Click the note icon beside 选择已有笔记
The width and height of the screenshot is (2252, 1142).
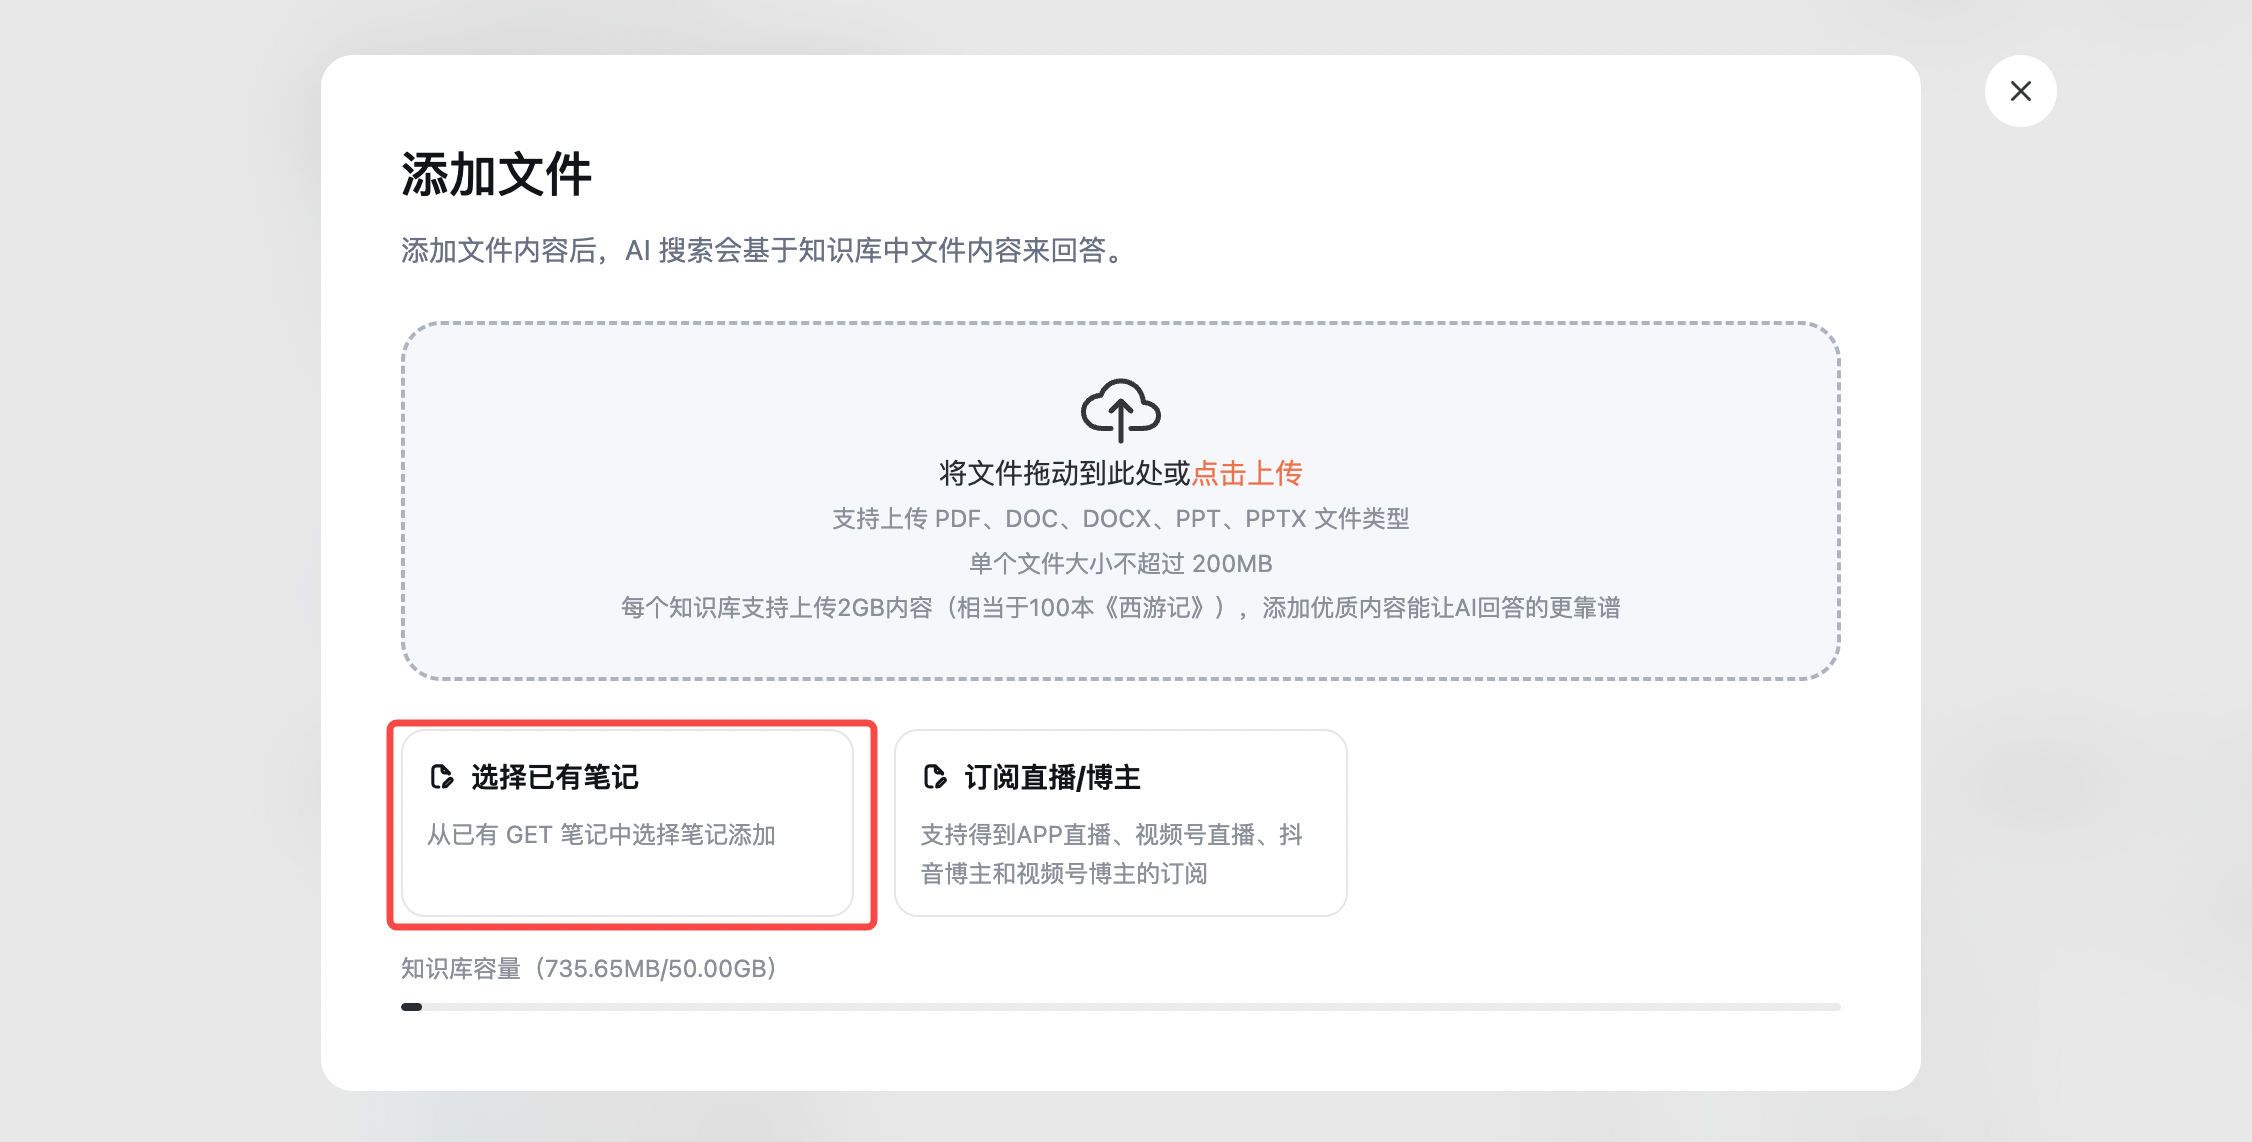441,777
